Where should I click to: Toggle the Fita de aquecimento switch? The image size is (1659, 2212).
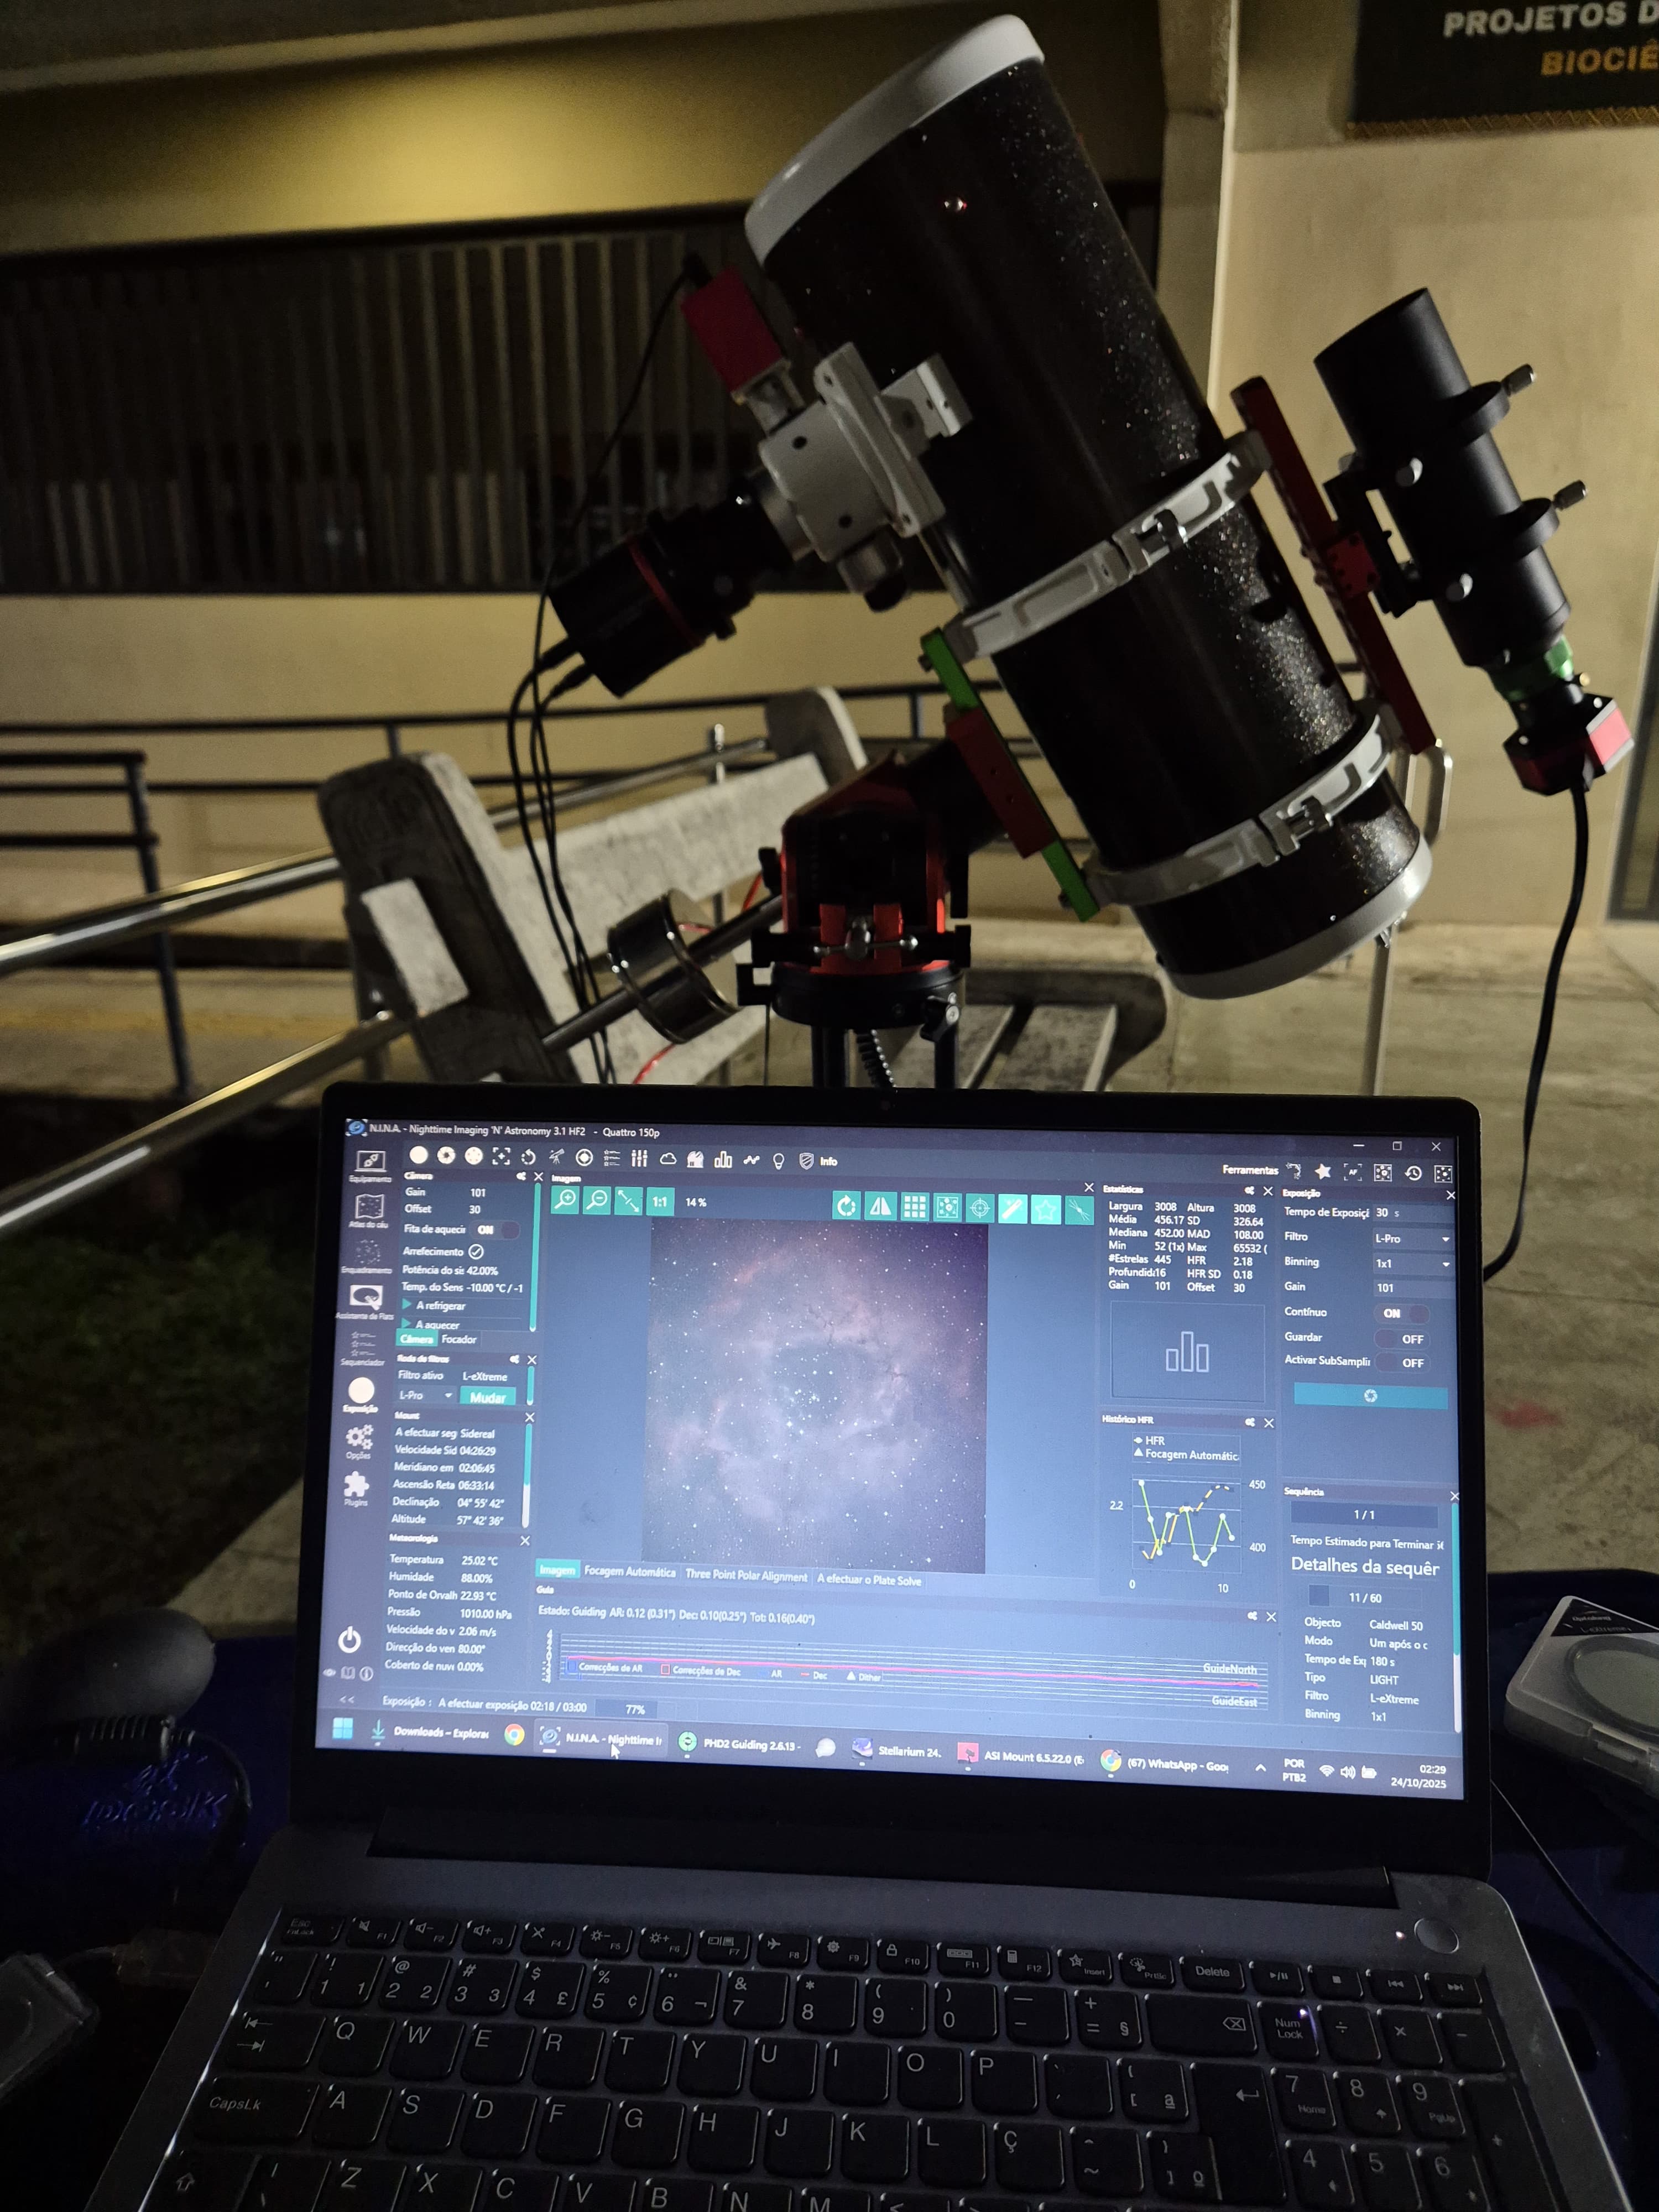(495, 1229)
